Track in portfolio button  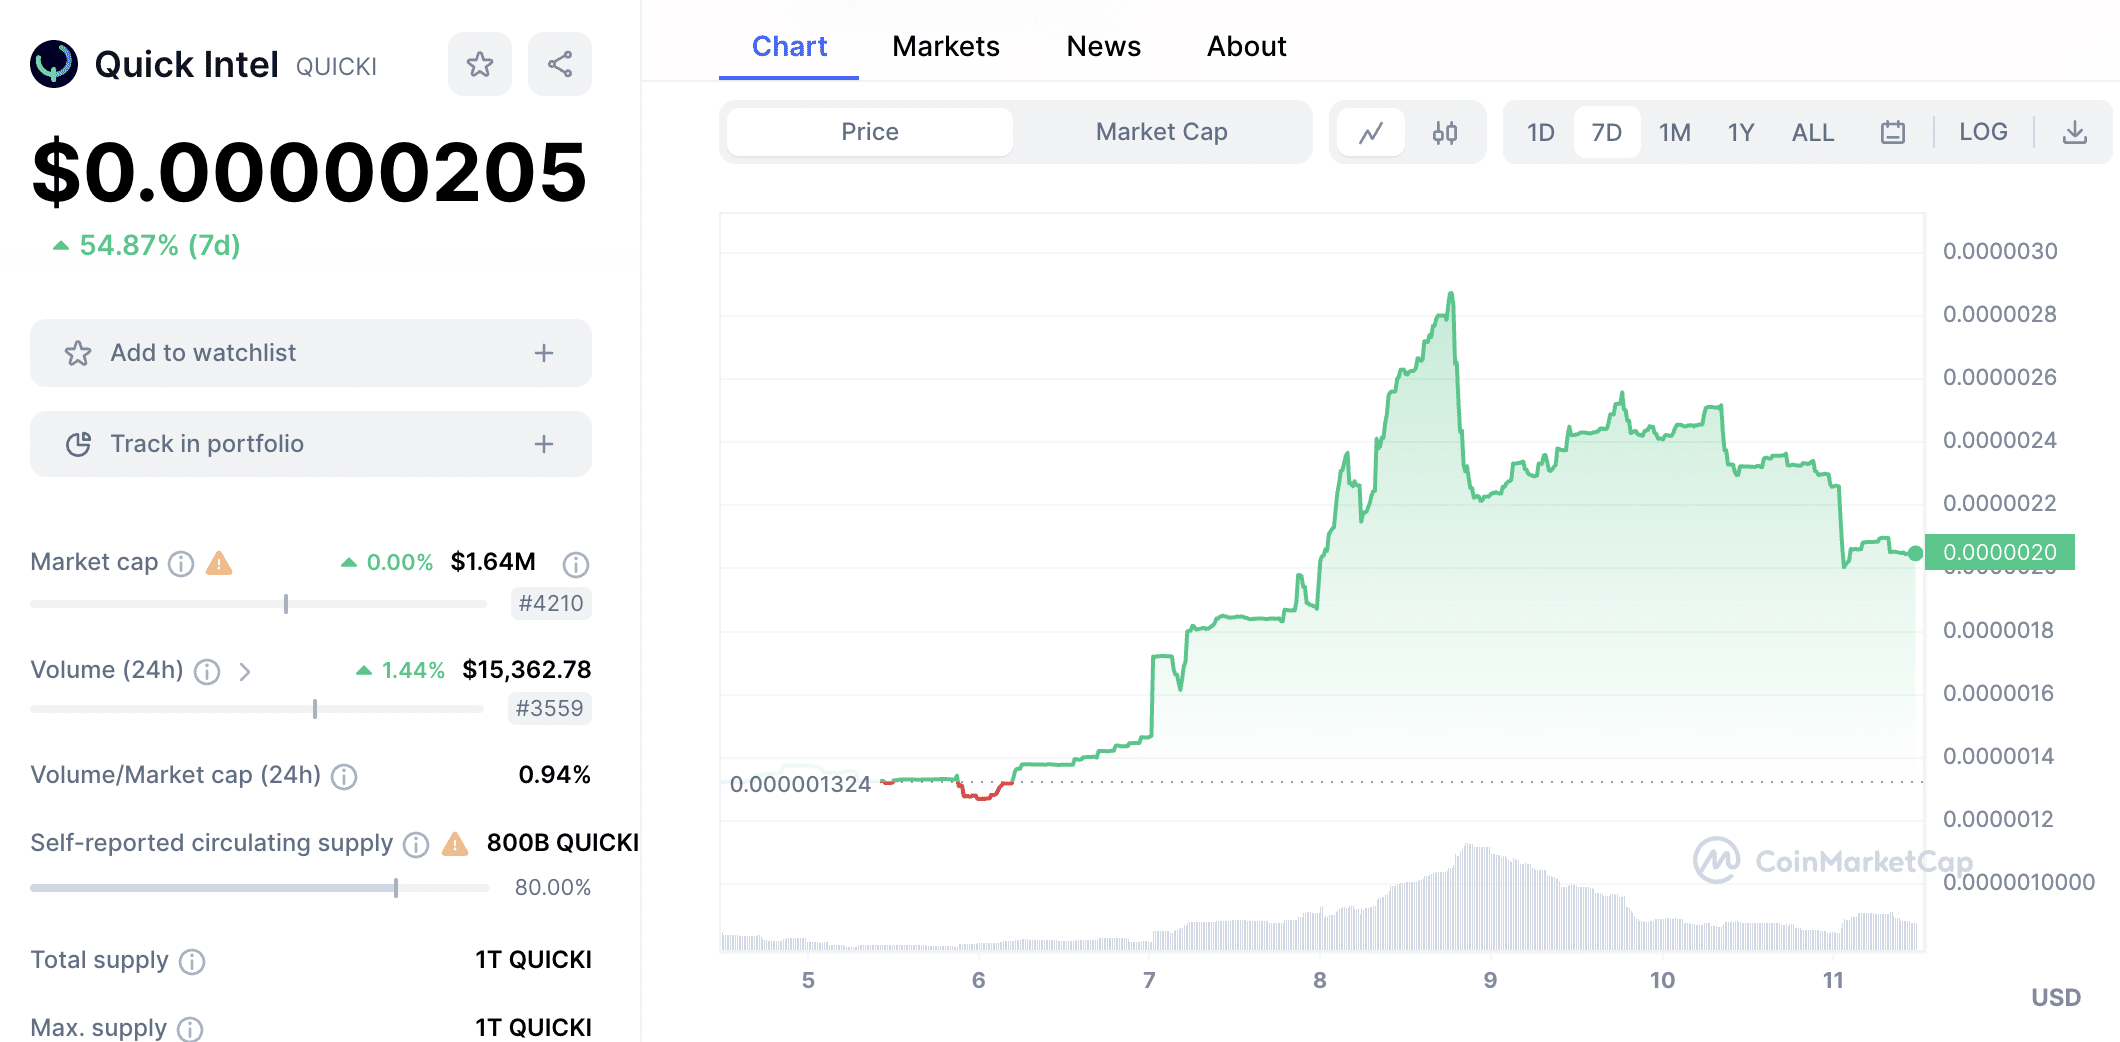311,444
